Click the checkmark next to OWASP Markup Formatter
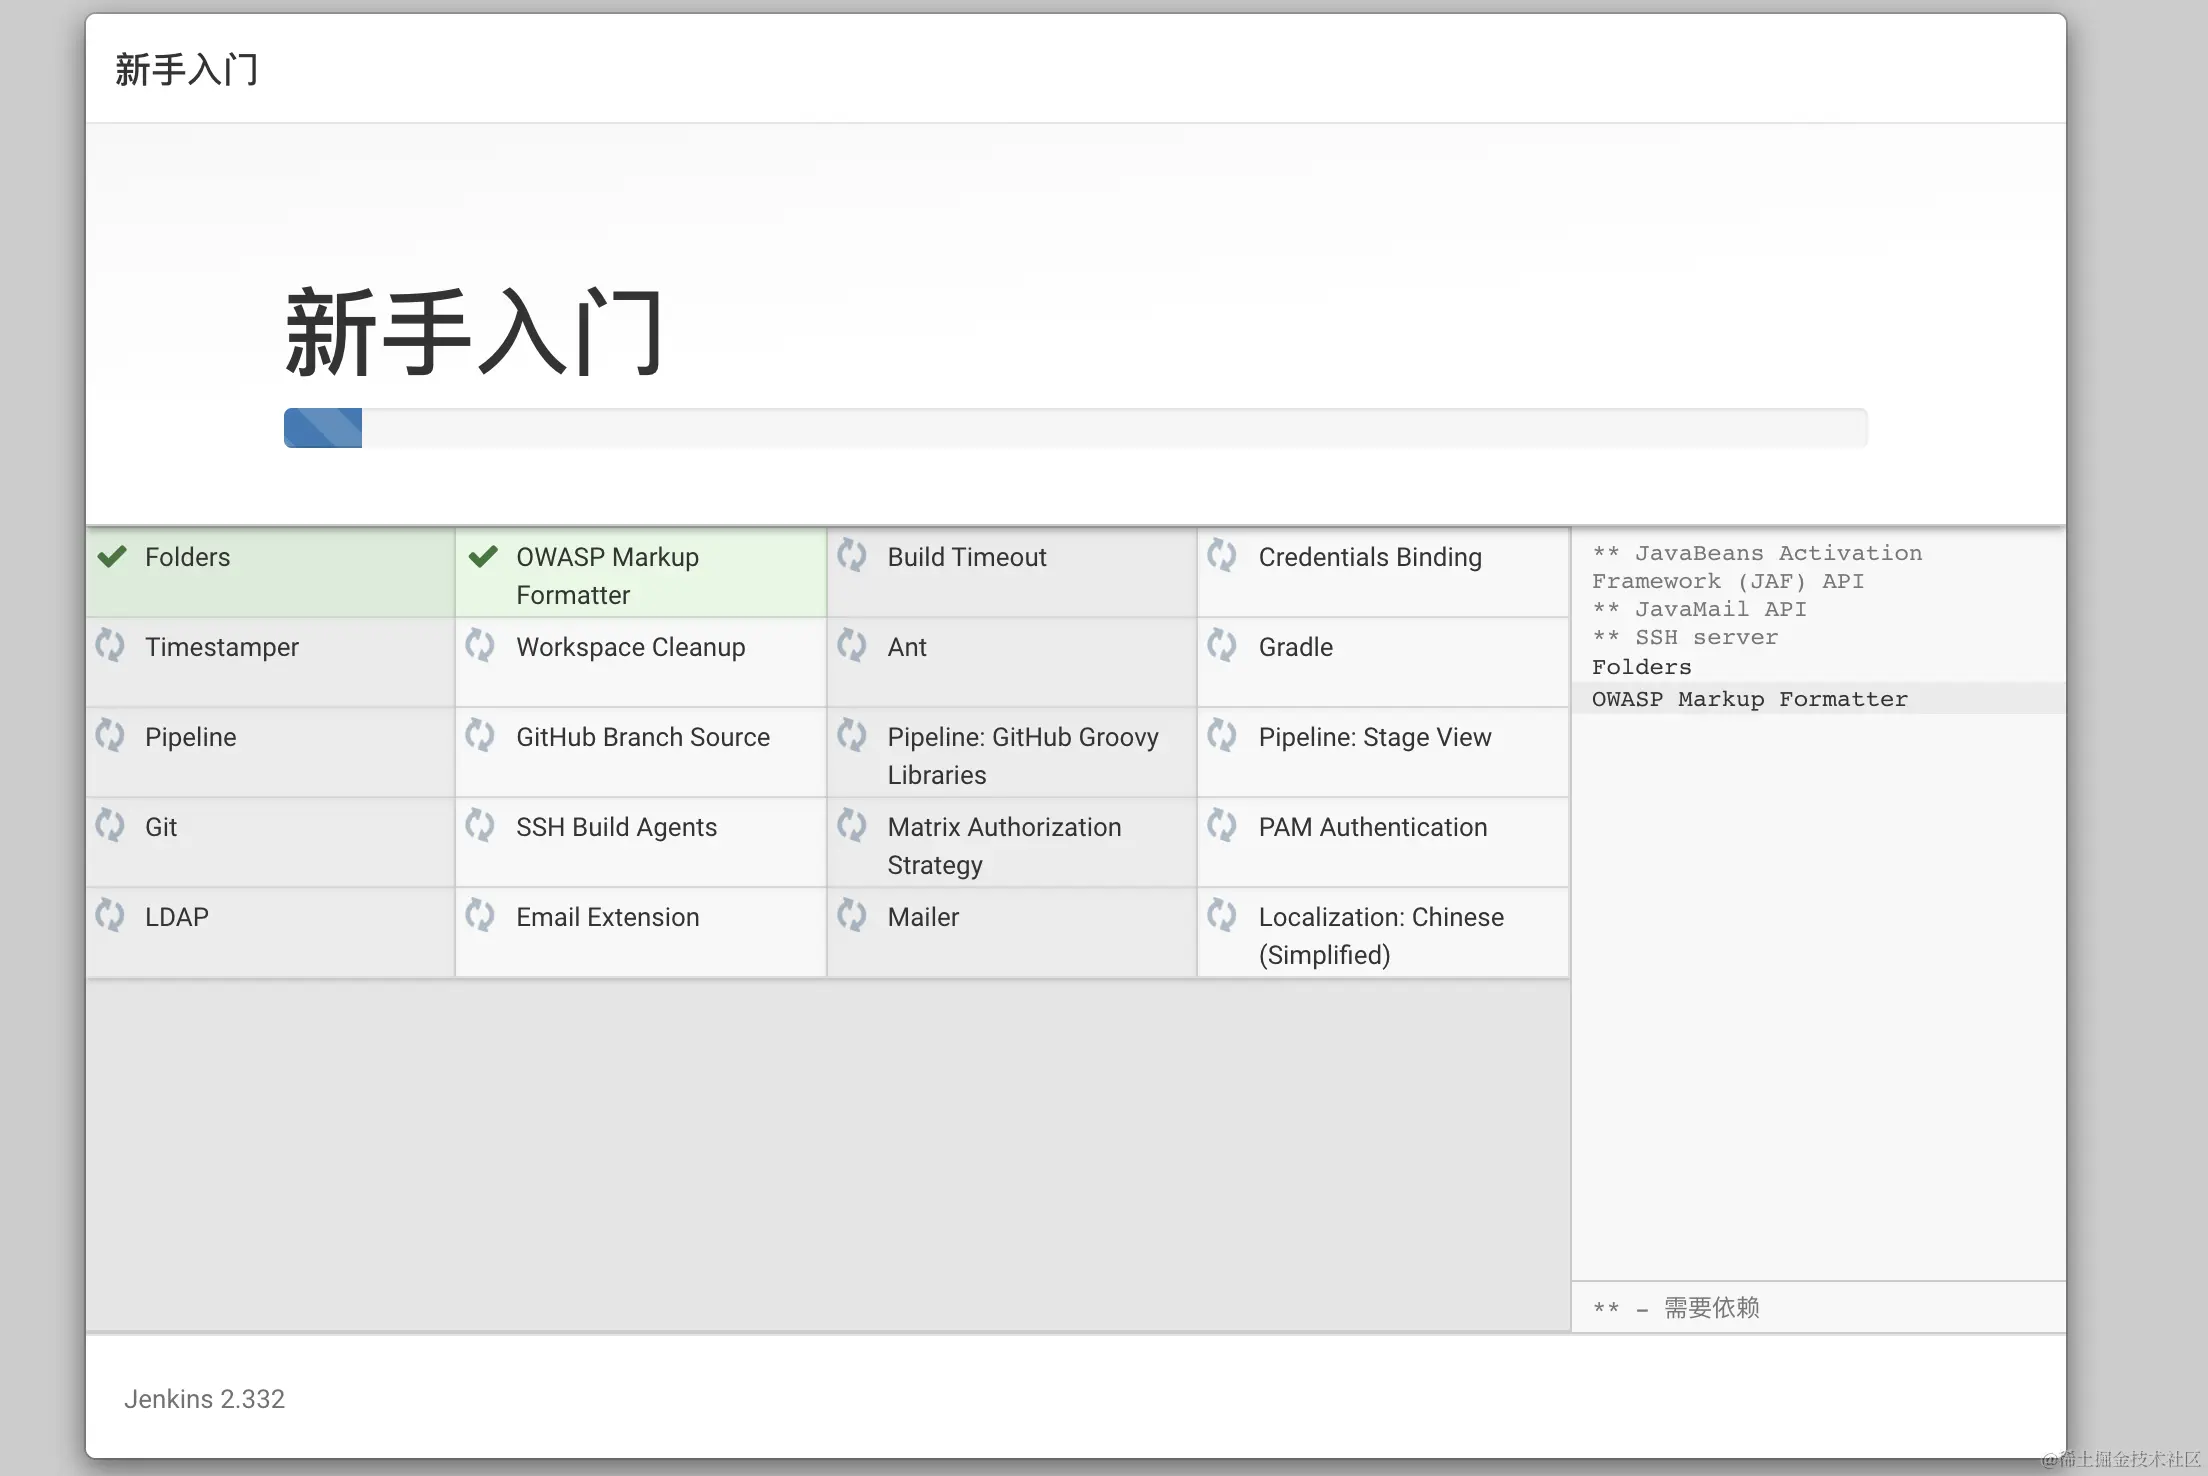 click(483, 556)
